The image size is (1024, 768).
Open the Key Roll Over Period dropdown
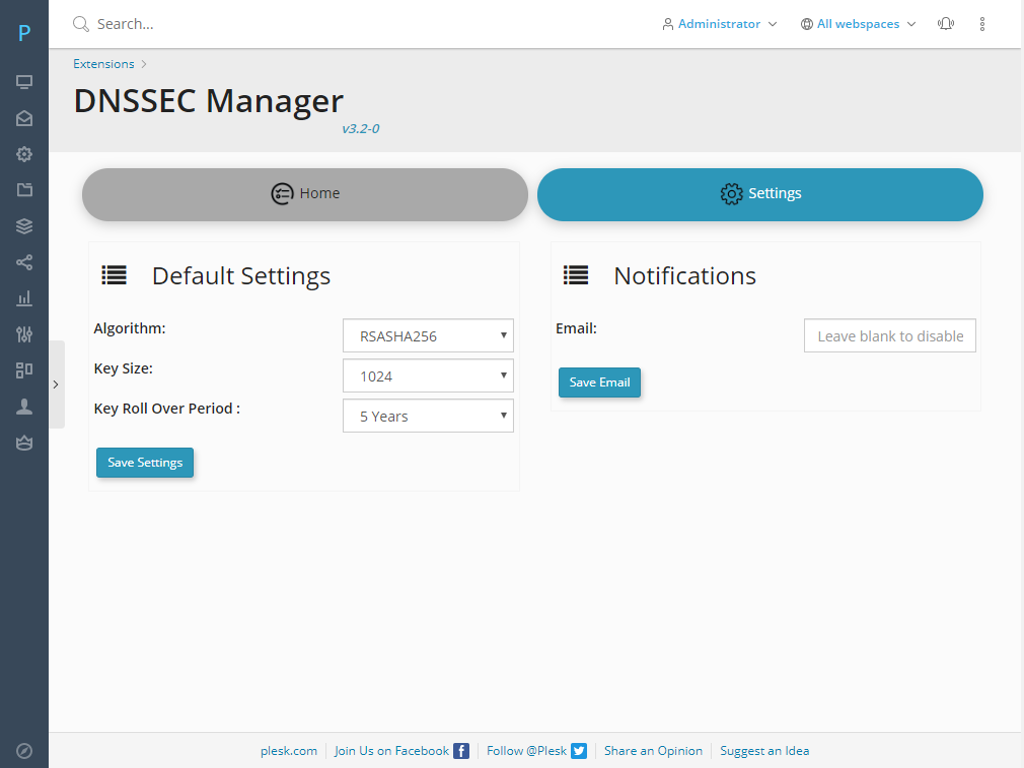click(428, 416)
